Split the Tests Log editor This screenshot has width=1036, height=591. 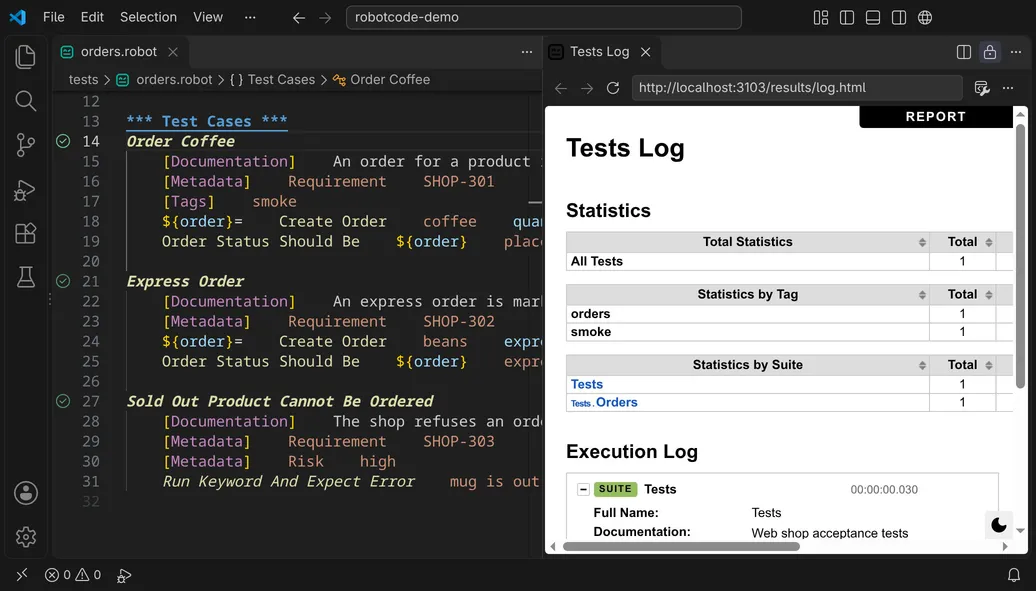click(x=964, y=52)
